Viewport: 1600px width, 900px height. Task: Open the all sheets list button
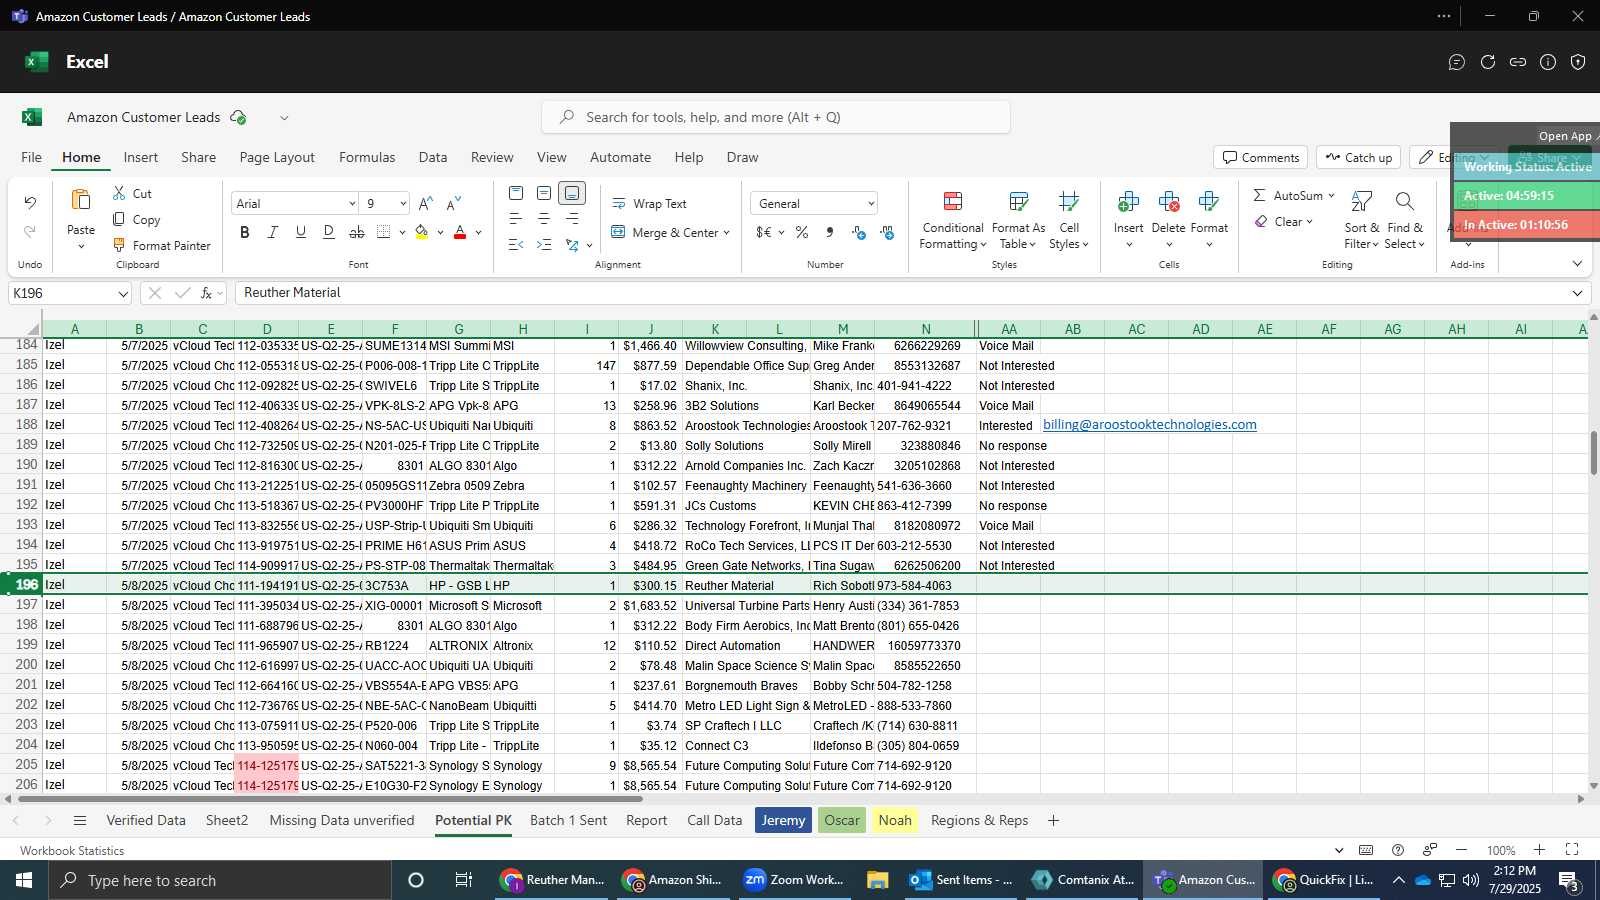point(80,820)
